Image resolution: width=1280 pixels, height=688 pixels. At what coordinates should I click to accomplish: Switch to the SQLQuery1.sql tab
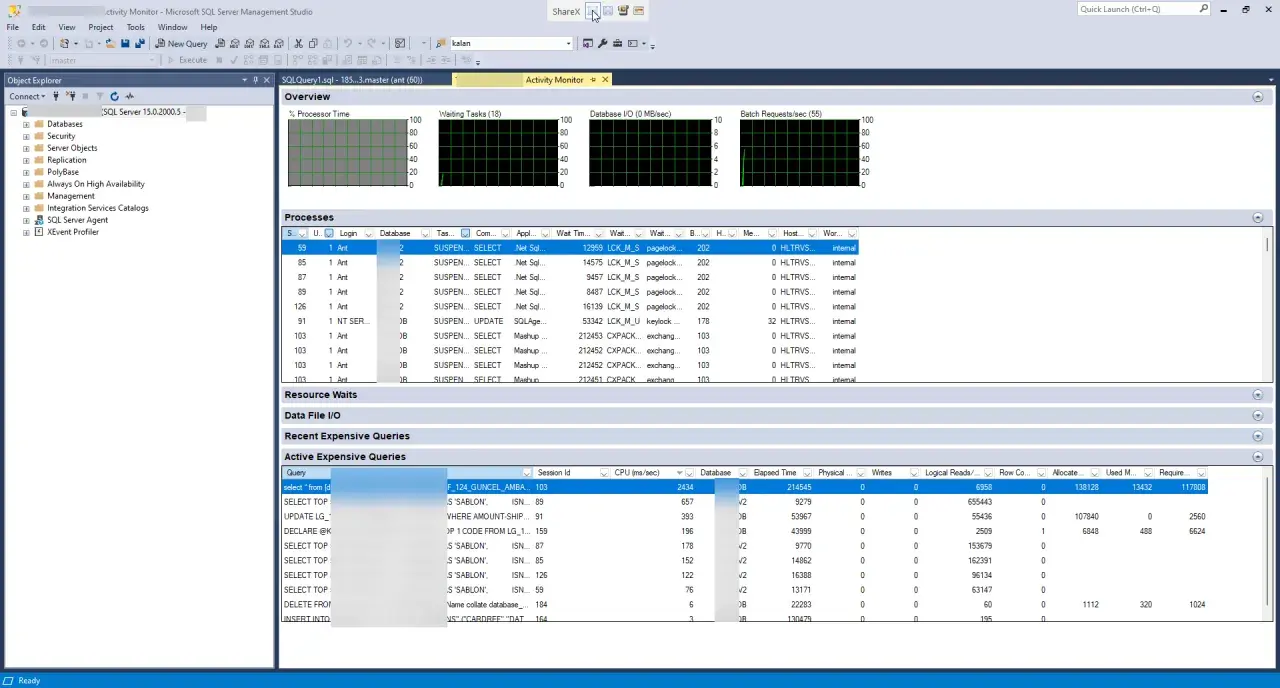(x=352, y=80)
